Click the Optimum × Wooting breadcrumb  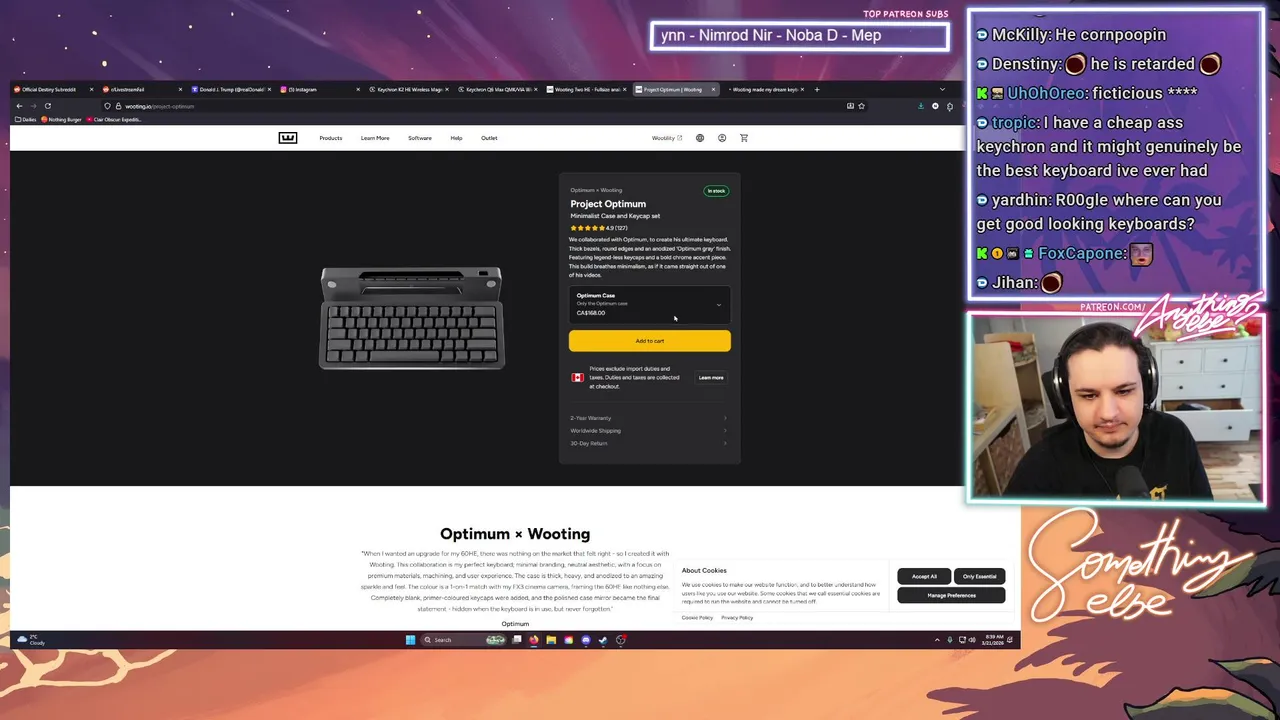tap(596, 190)
